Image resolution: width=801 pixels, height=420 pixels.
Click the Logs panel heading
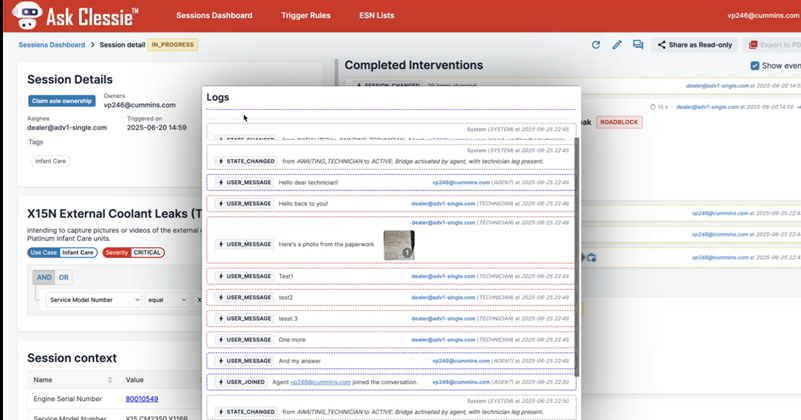pyautogui.click(x=218, y=97)
